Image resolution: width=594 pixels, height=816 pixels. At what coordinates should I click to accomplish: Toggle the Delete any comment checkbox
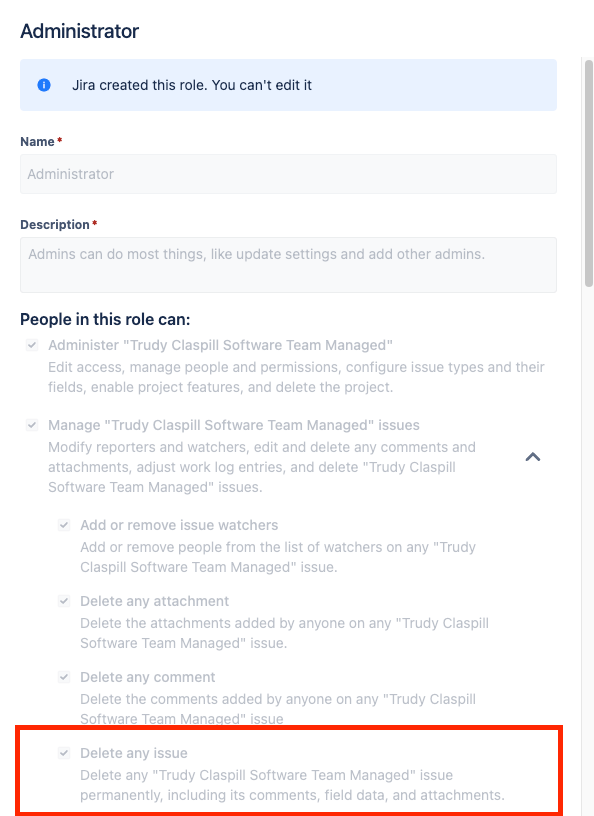[x=64, y=677]
